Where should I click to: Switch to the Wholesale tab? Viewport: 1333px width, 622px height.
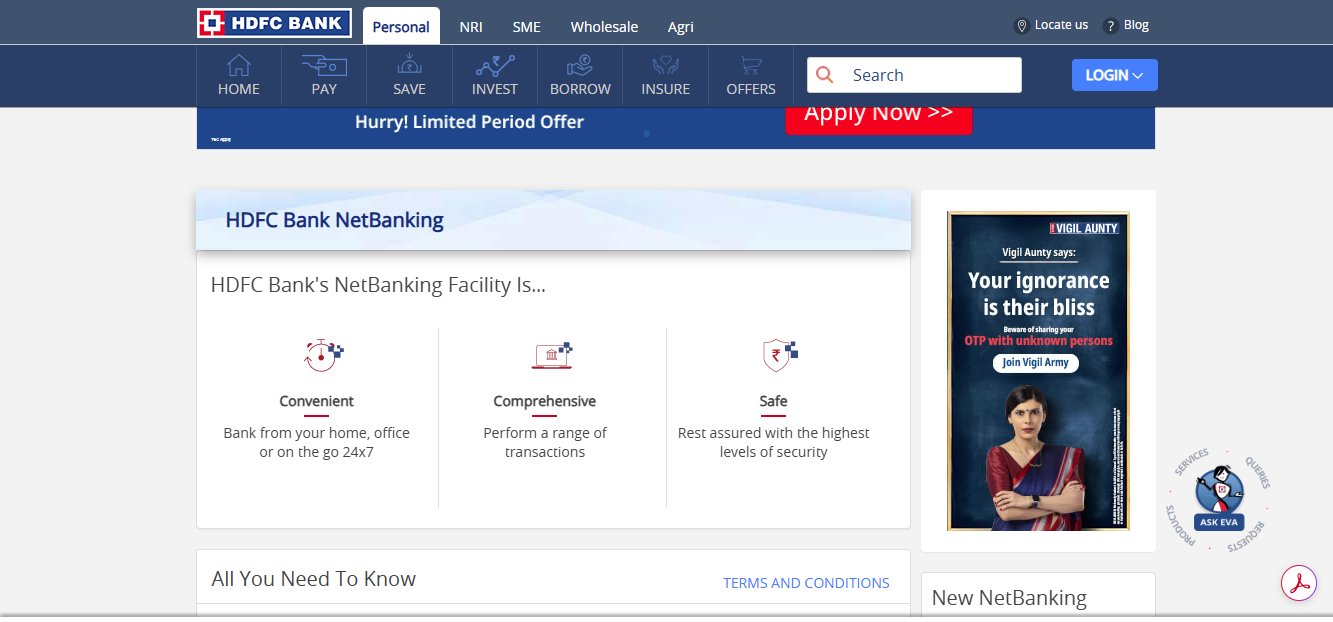(x=604, y=27)
